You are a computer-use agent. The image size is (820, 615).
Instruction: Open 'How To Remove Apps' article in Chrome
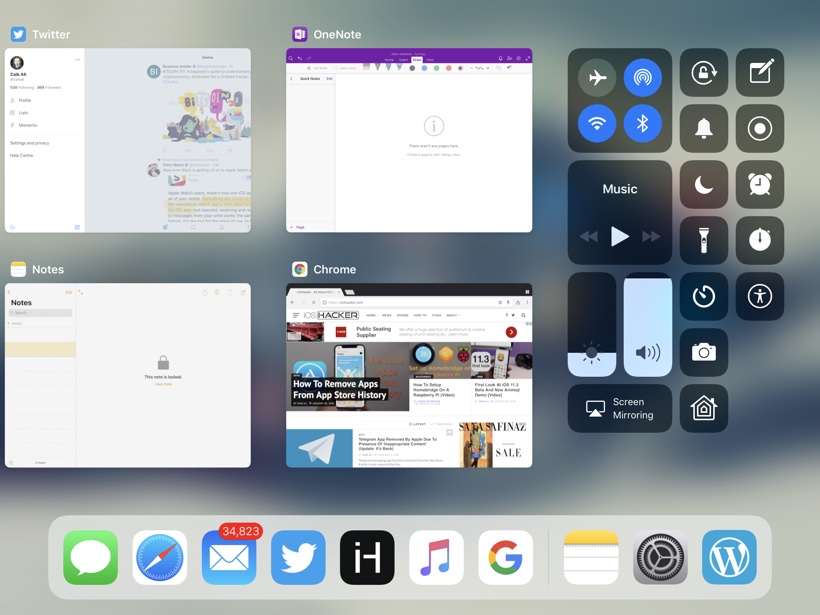coord(347,377)
